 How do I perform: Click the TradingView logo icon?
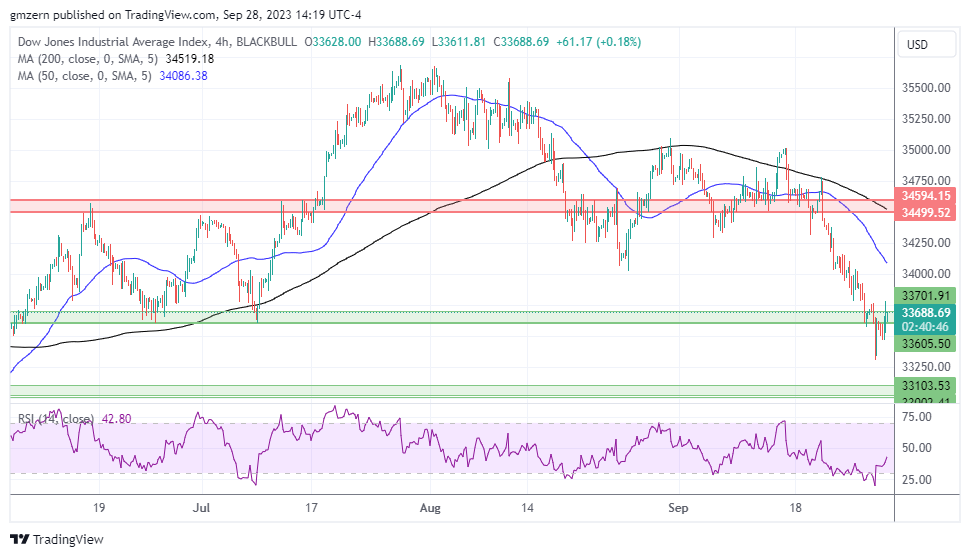tap(22, 539)
